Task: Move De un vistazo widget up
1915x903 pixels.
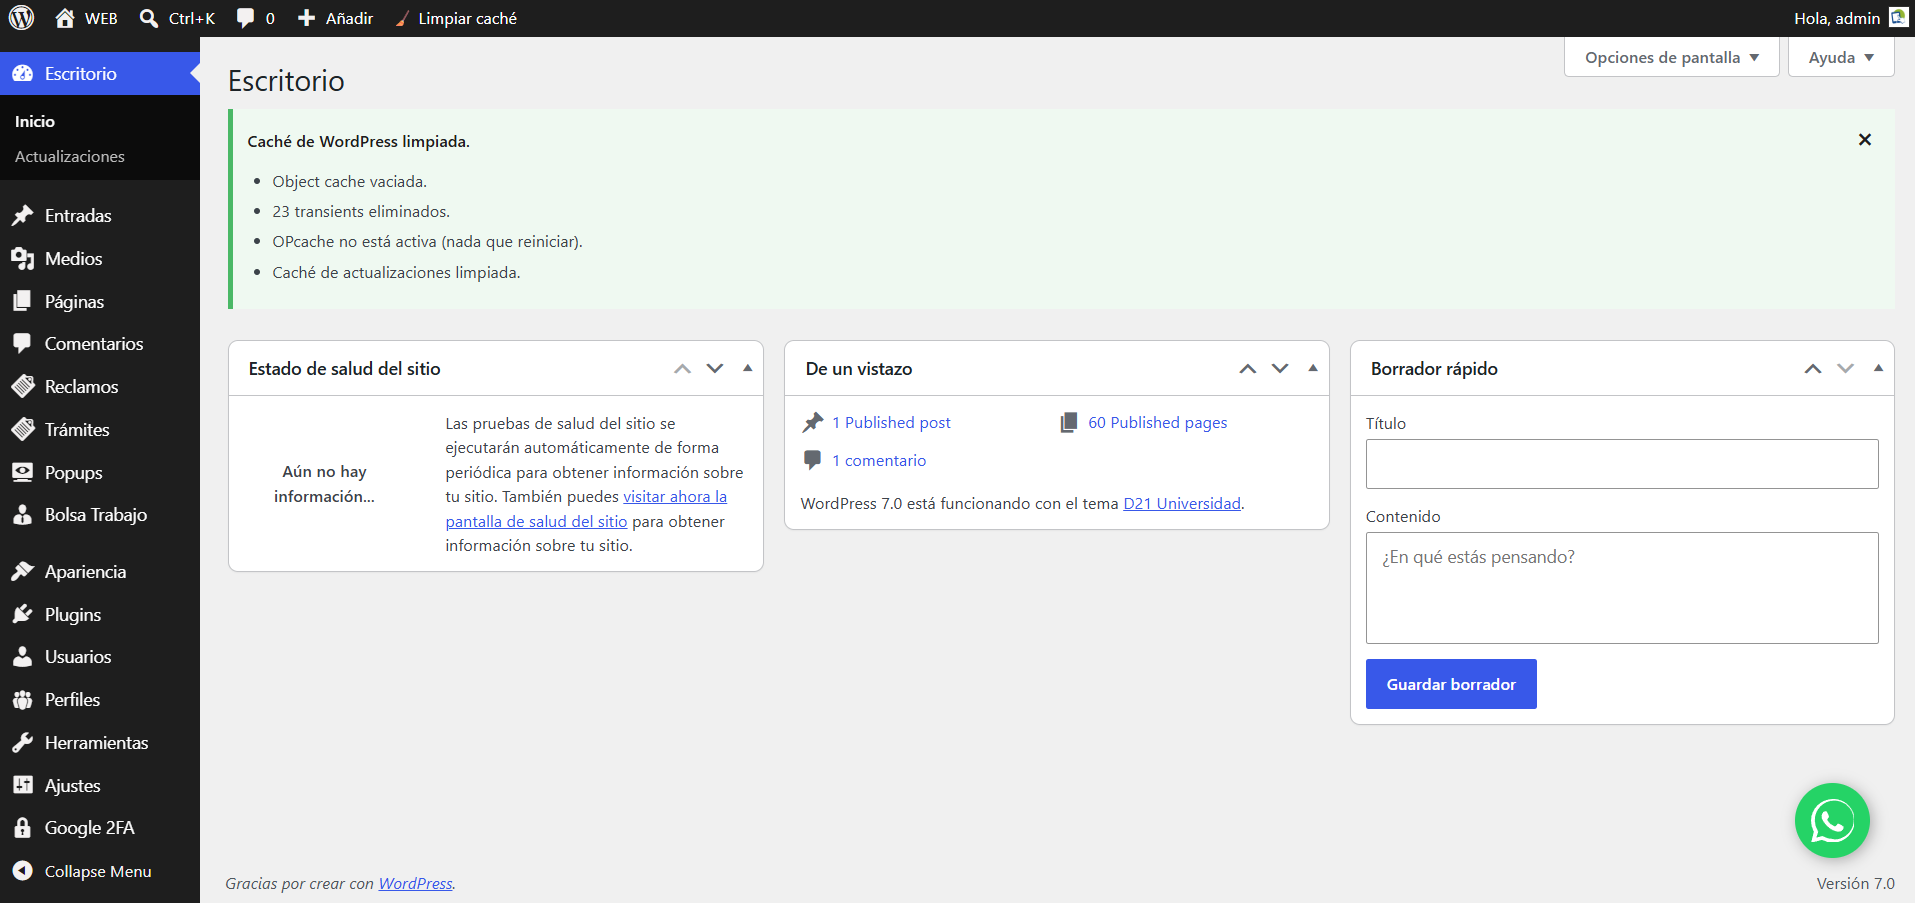Action: (x=1247, y=369)
